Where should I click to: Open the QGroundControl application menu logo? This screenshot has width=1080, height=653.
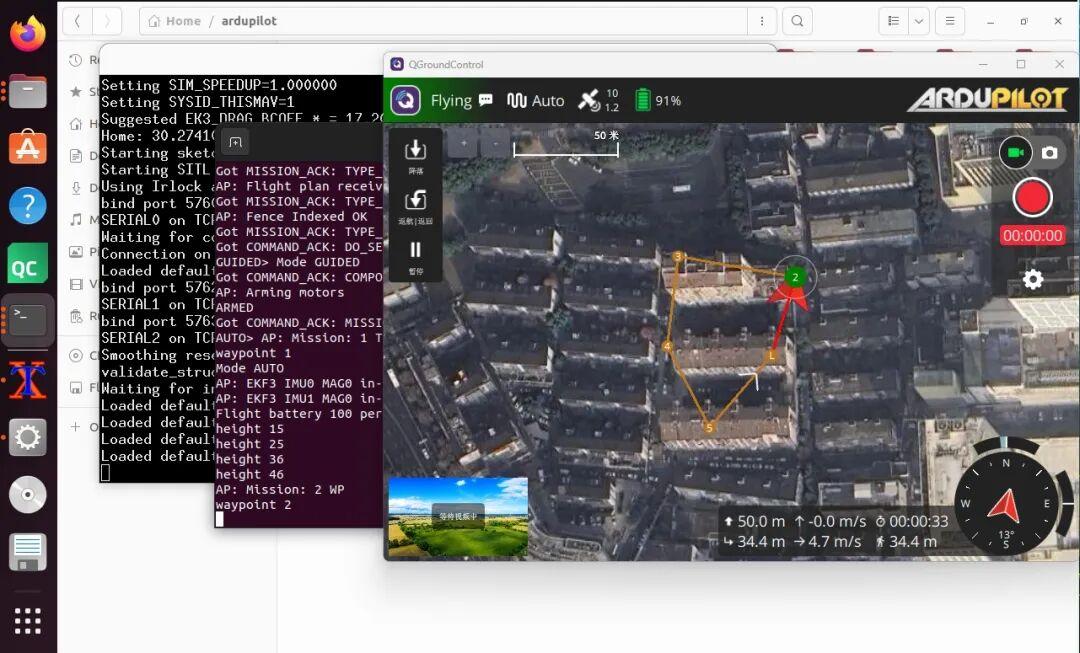[406, 101]
